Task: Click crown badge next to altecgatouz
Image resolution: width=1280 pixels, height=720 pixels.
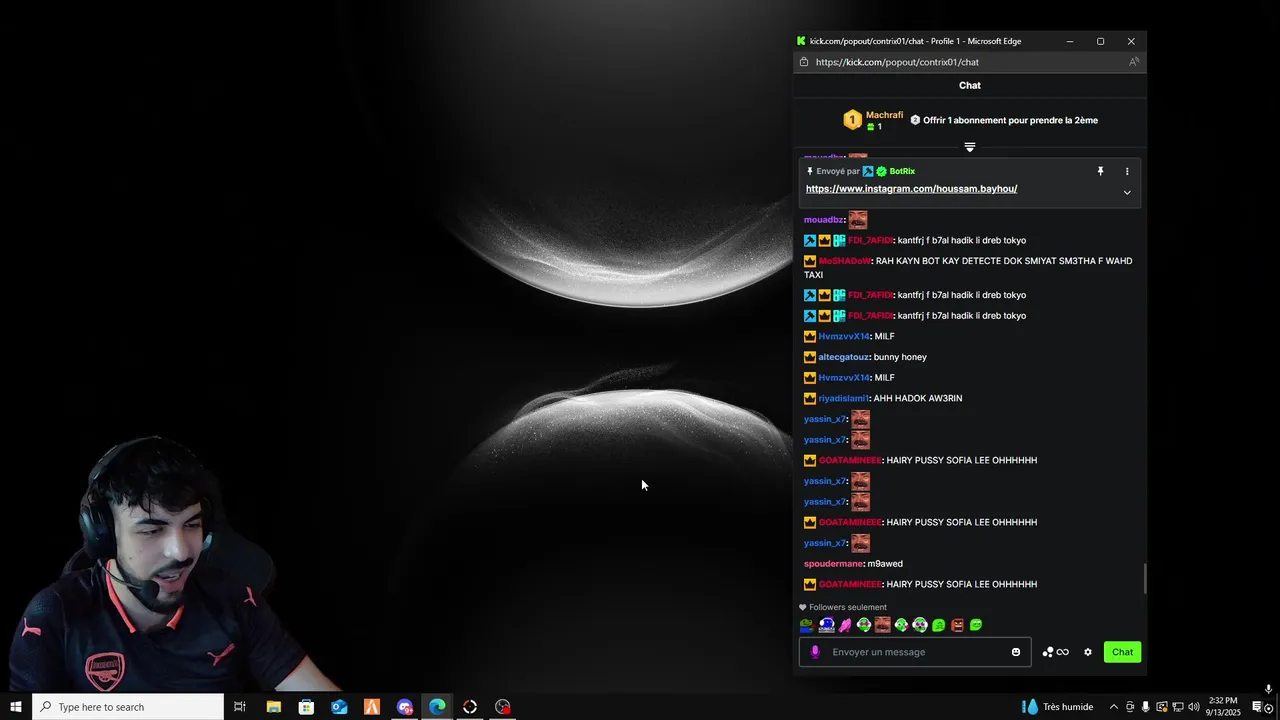Action: coord(810,357)
